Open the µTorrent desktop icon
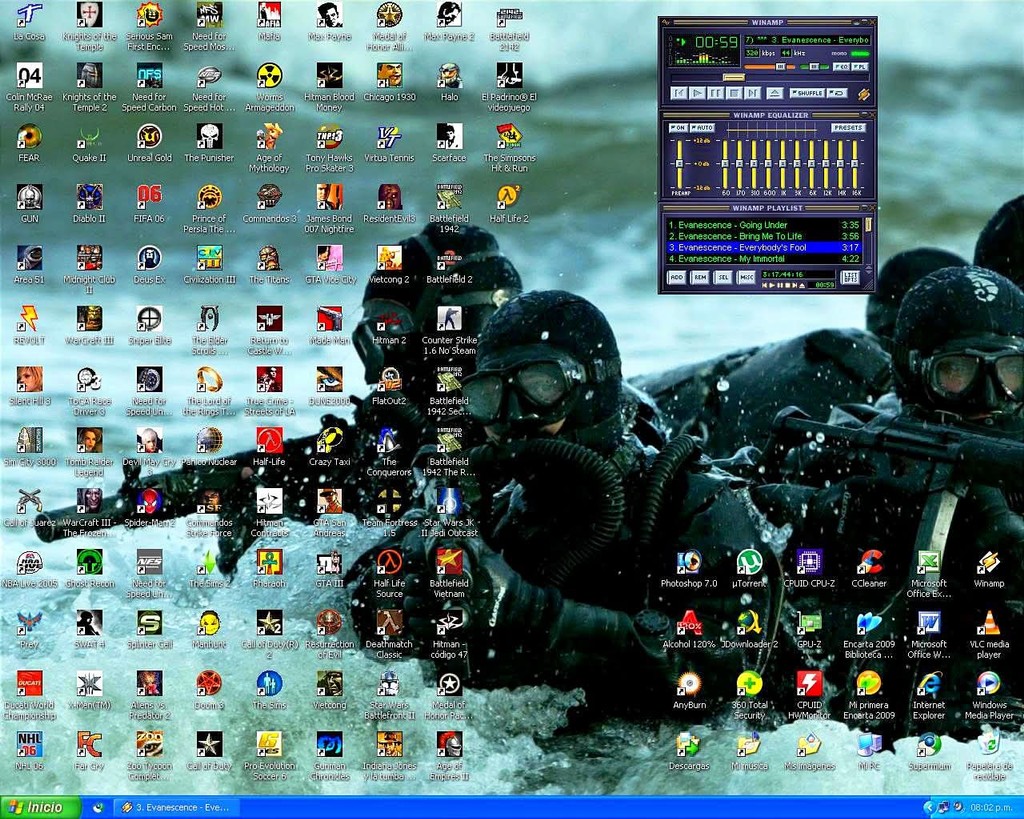 point(748,563)
